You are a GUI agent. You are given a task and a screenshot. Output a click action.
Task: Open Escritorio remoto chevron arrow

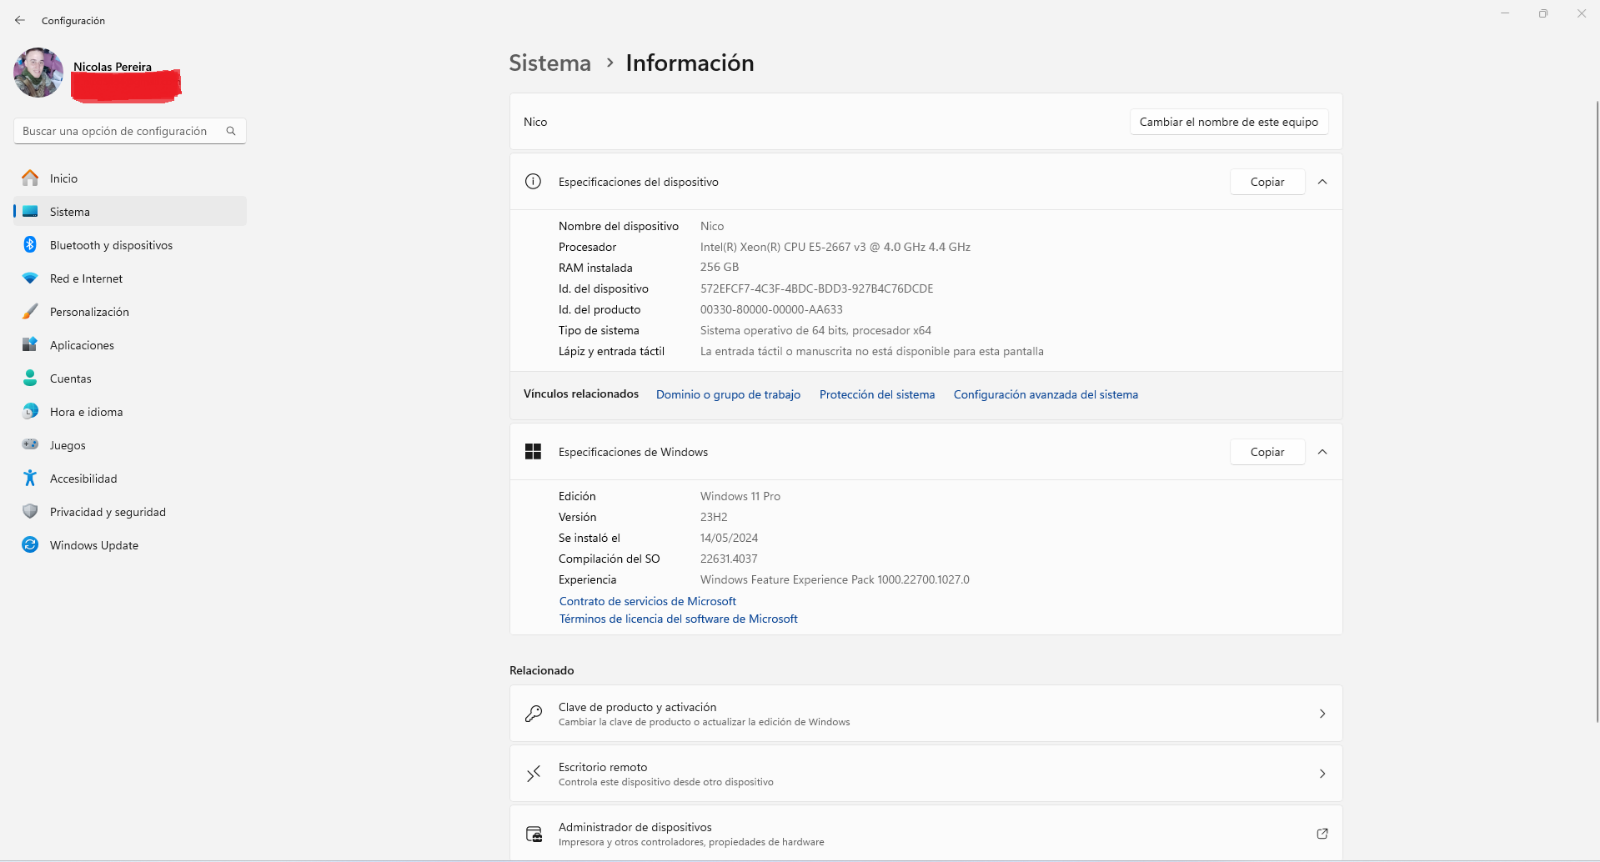[x=1322, y=774]
